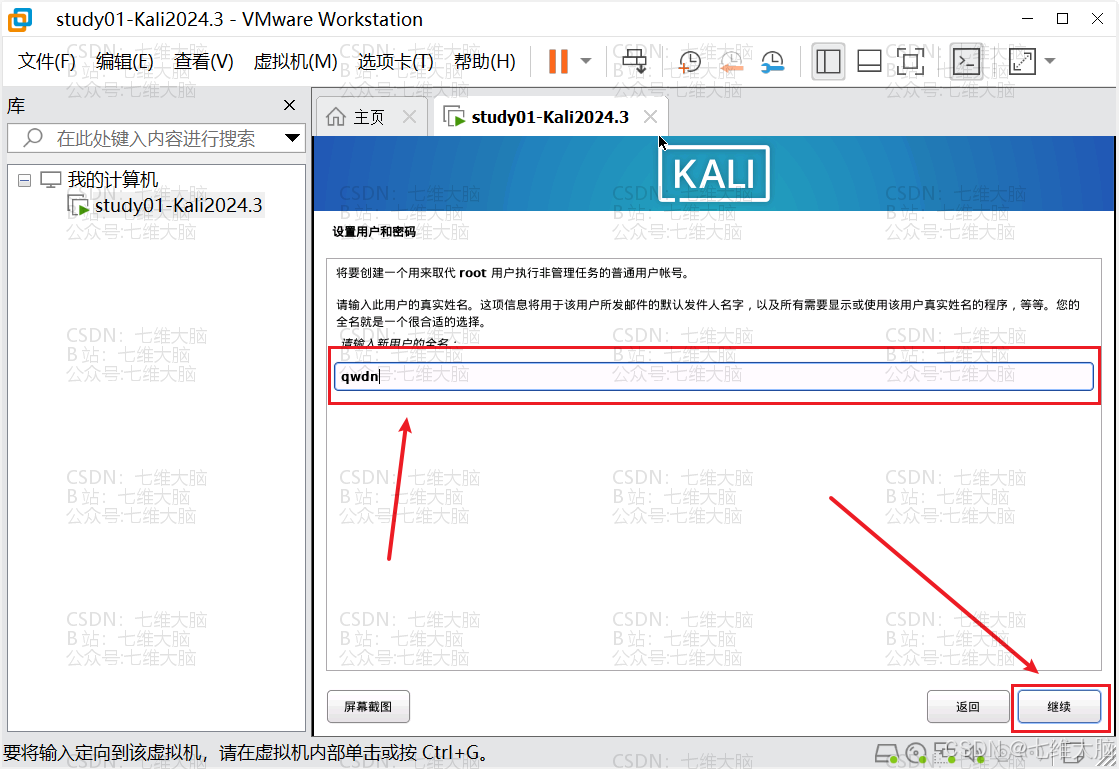Open the 编辑(E) menu
1119x769 pixels.
(124, 62)
